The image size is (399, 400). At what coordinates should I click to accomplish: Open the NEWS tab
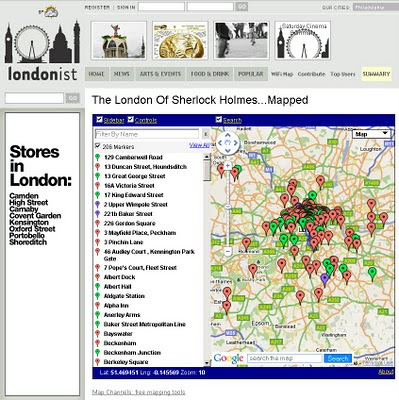[122, 74]
